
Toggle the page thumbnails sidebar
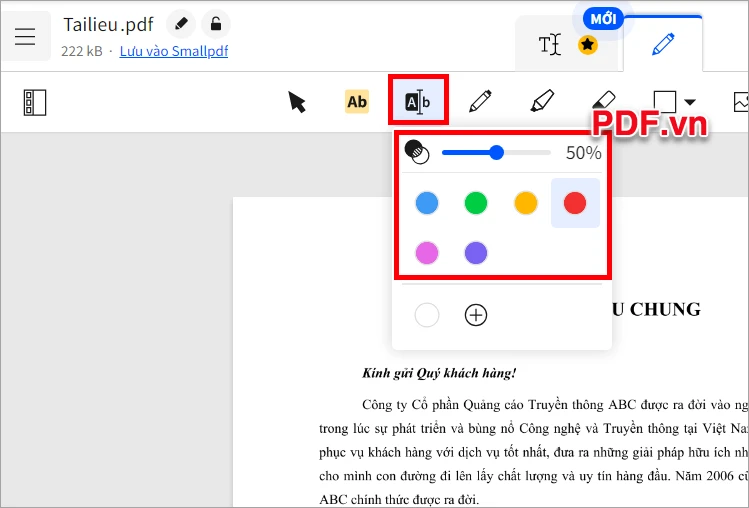35,102
